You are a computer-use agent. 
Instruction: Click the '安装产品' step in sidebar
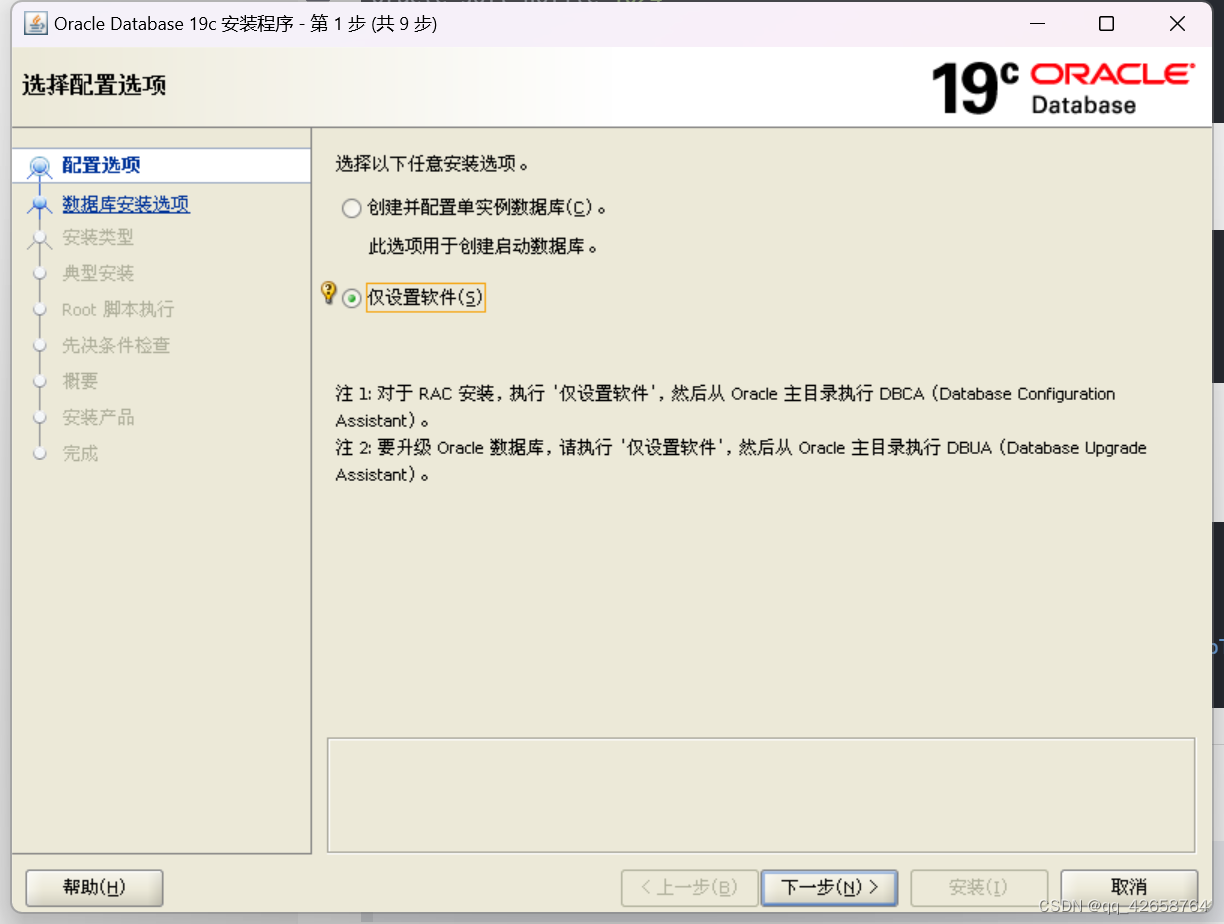98,417
